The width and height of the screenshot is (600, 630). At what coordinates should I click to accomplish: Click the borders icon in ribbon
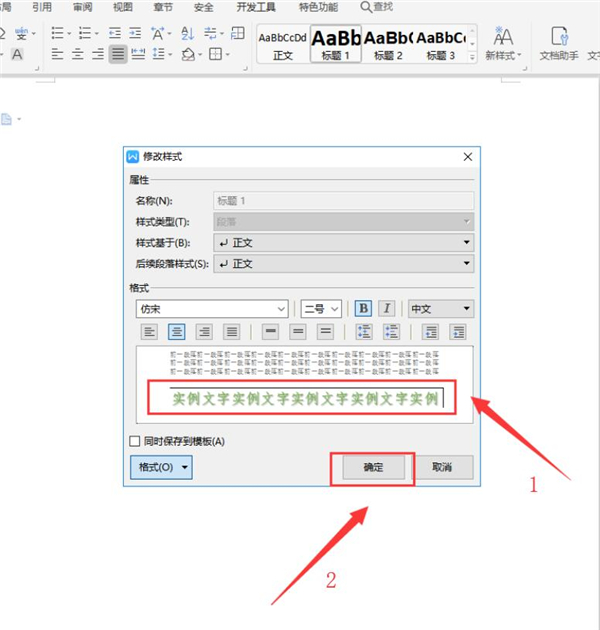click(x=216, y=54)
